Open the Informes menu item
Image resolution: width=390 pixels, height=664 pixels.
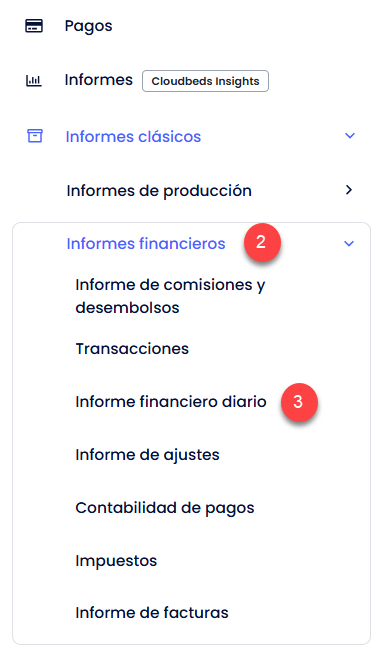[x=99, y=80]
